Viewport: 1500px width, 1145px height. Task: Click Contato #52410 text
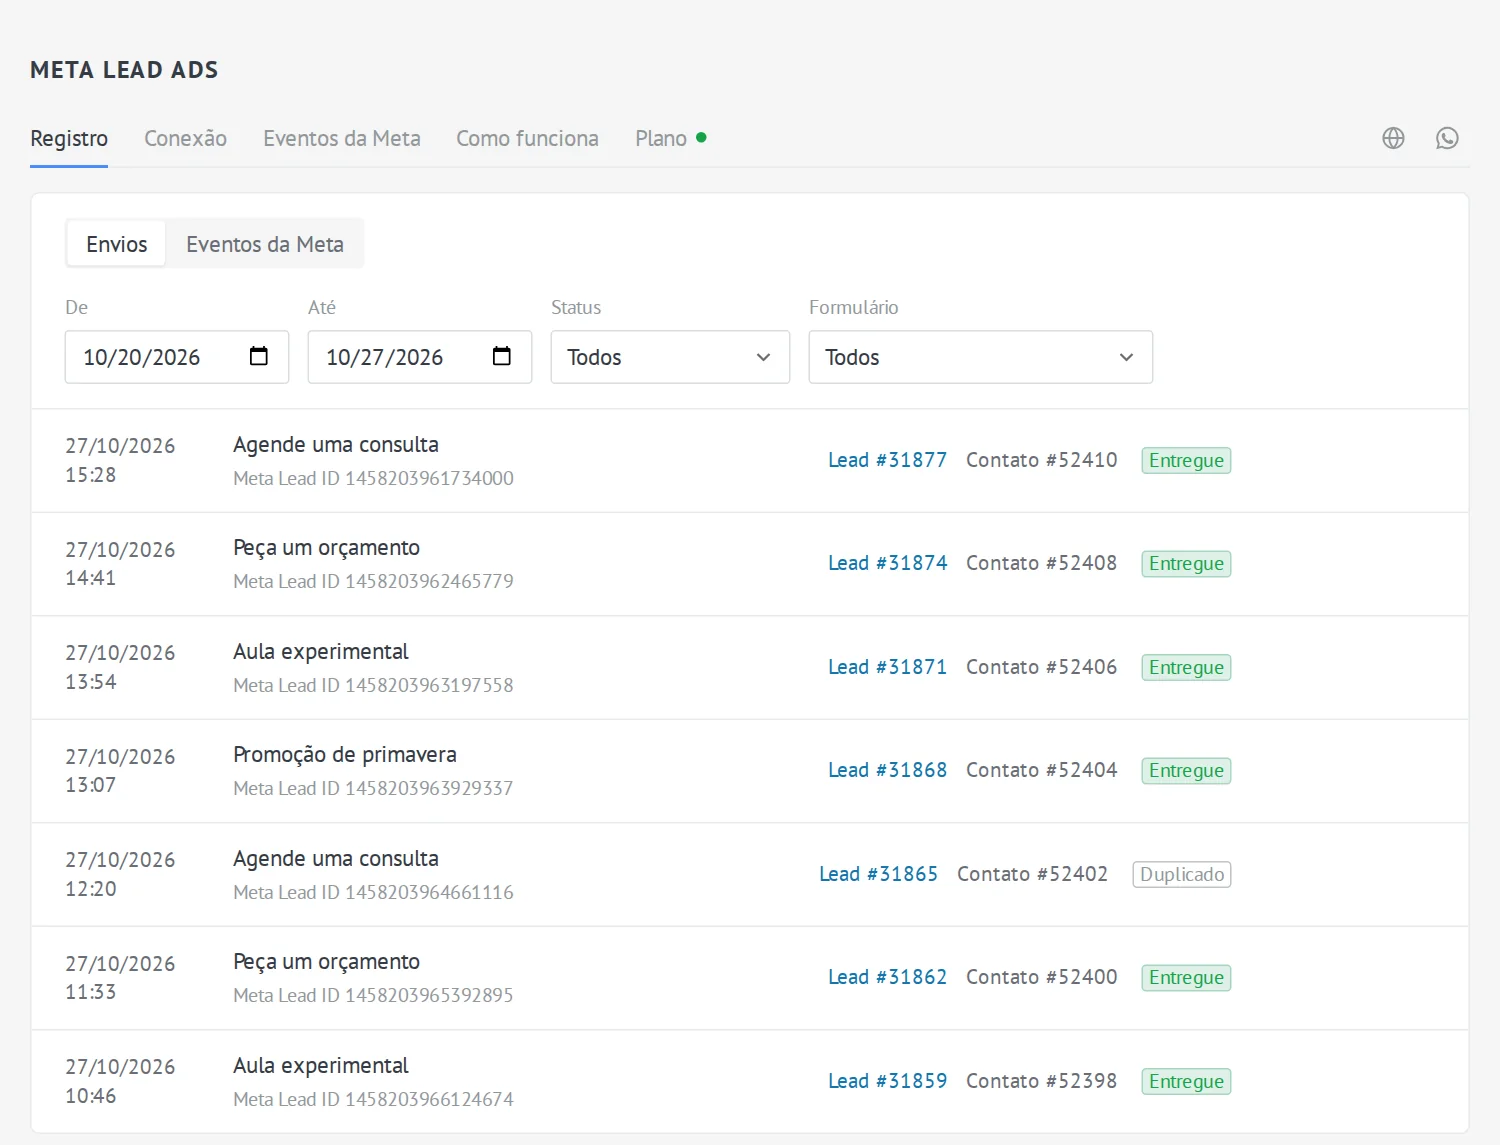click(x=1041, y=460)
